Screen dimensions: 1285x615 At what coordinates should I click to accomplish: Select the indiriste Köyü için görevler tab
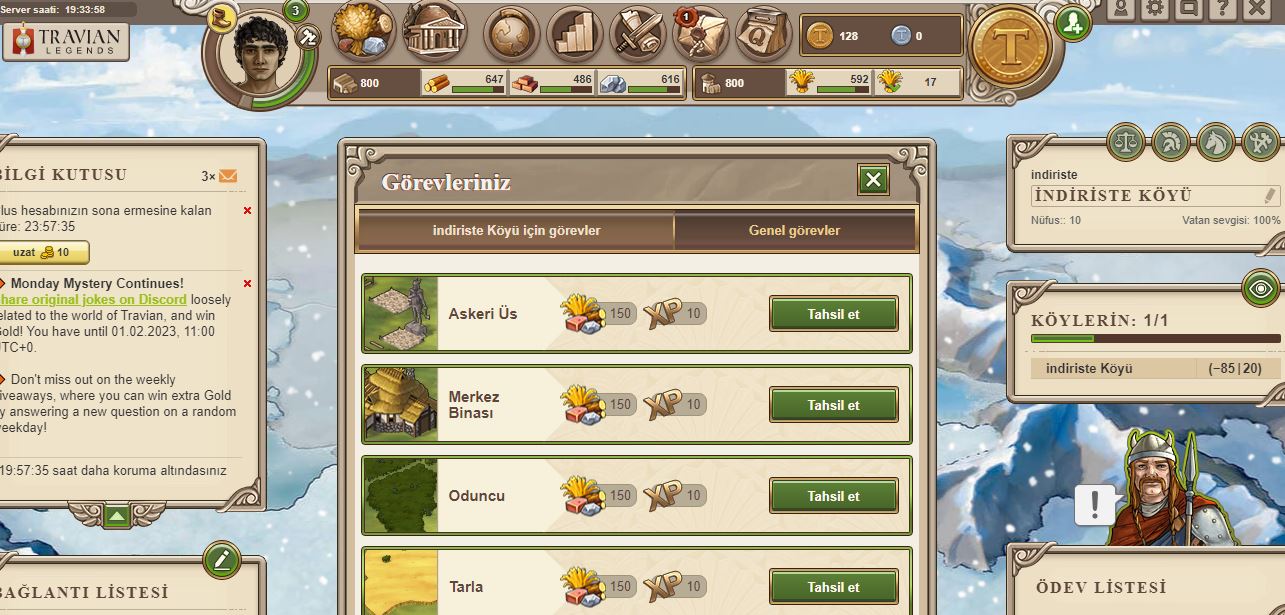tap(516, 230)
